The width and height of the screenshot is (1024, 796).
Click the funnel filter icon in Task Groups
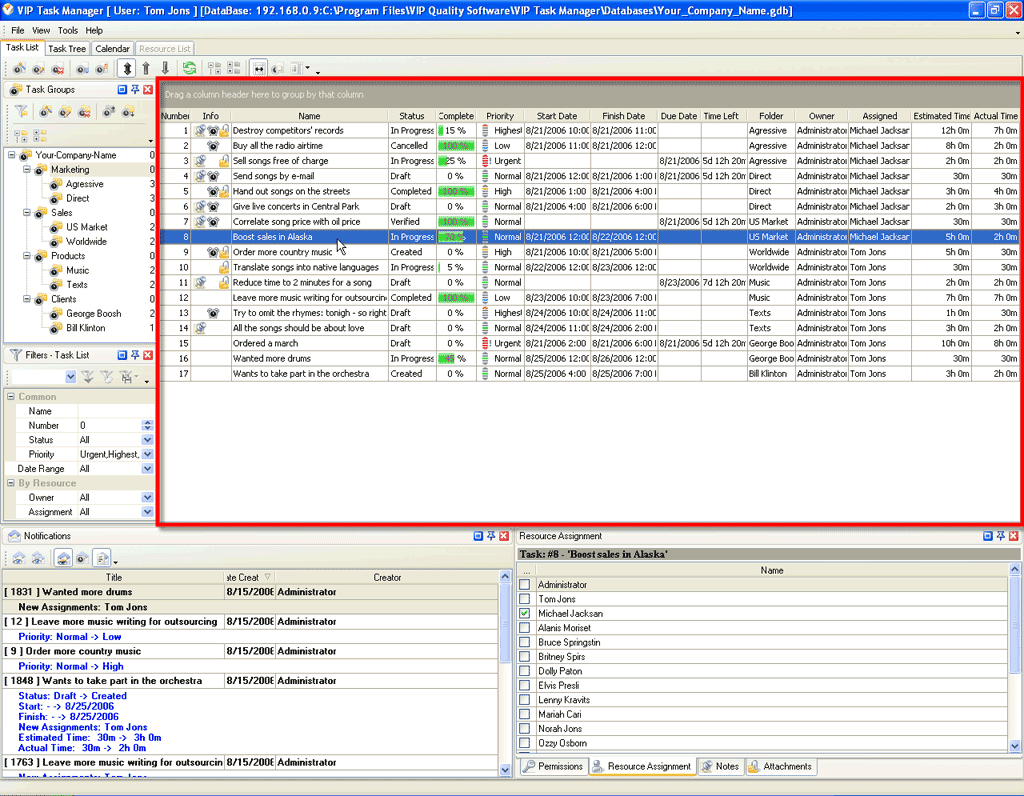21,112
